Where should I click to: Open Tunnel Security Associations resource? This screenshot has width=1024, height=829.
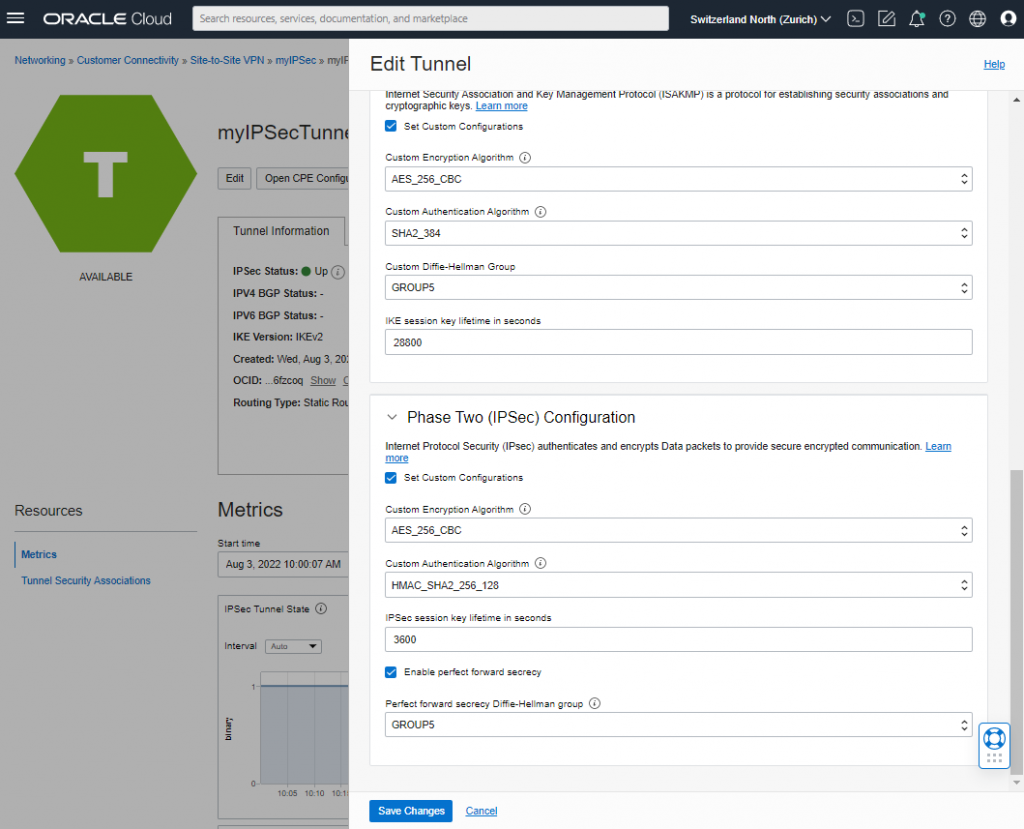tap(86, 581)
